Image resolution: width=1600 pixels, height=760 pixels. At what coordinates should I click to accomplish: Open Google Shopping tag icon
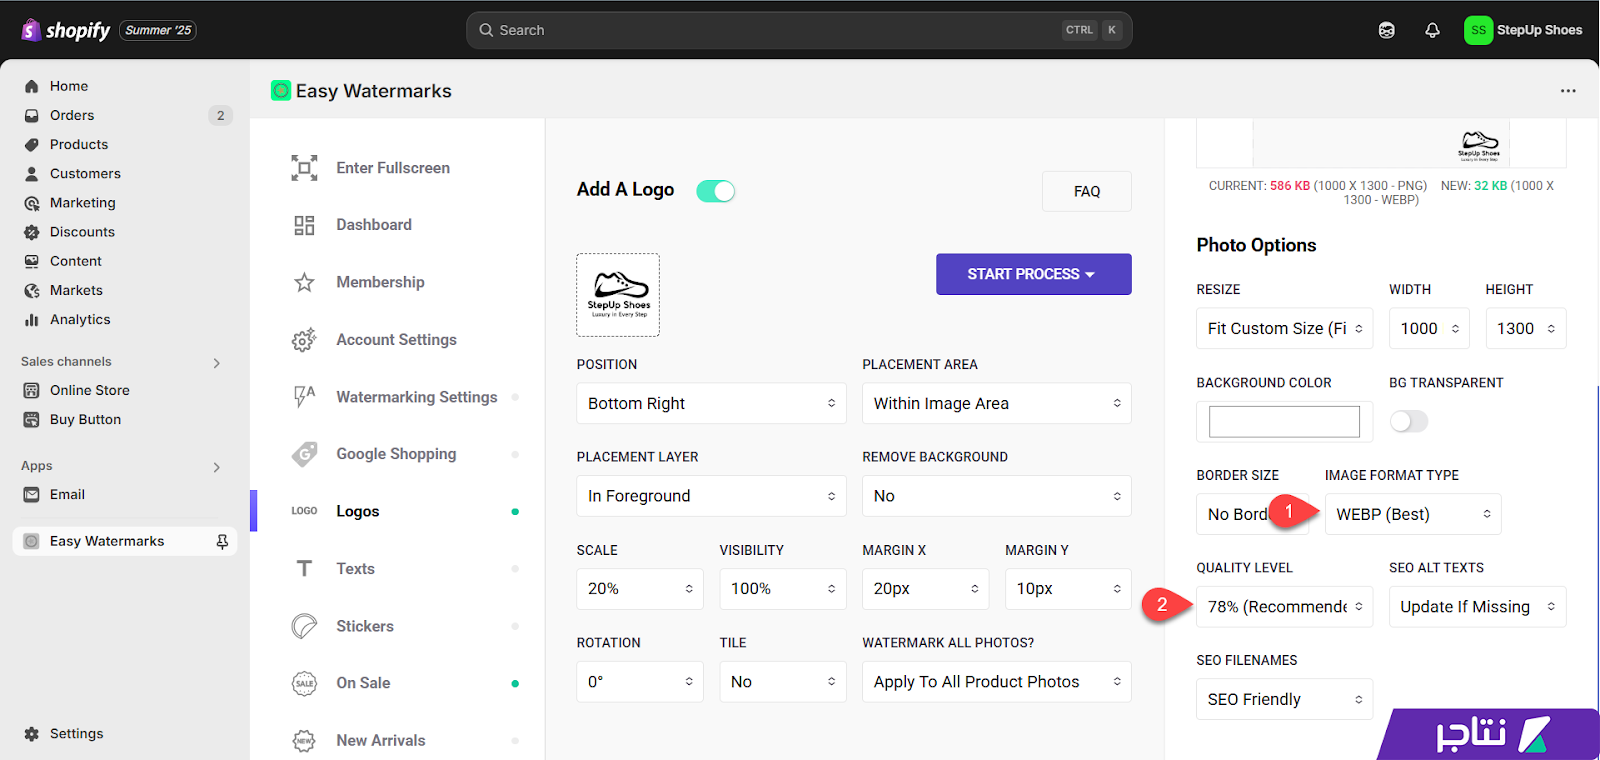[304, 454]
